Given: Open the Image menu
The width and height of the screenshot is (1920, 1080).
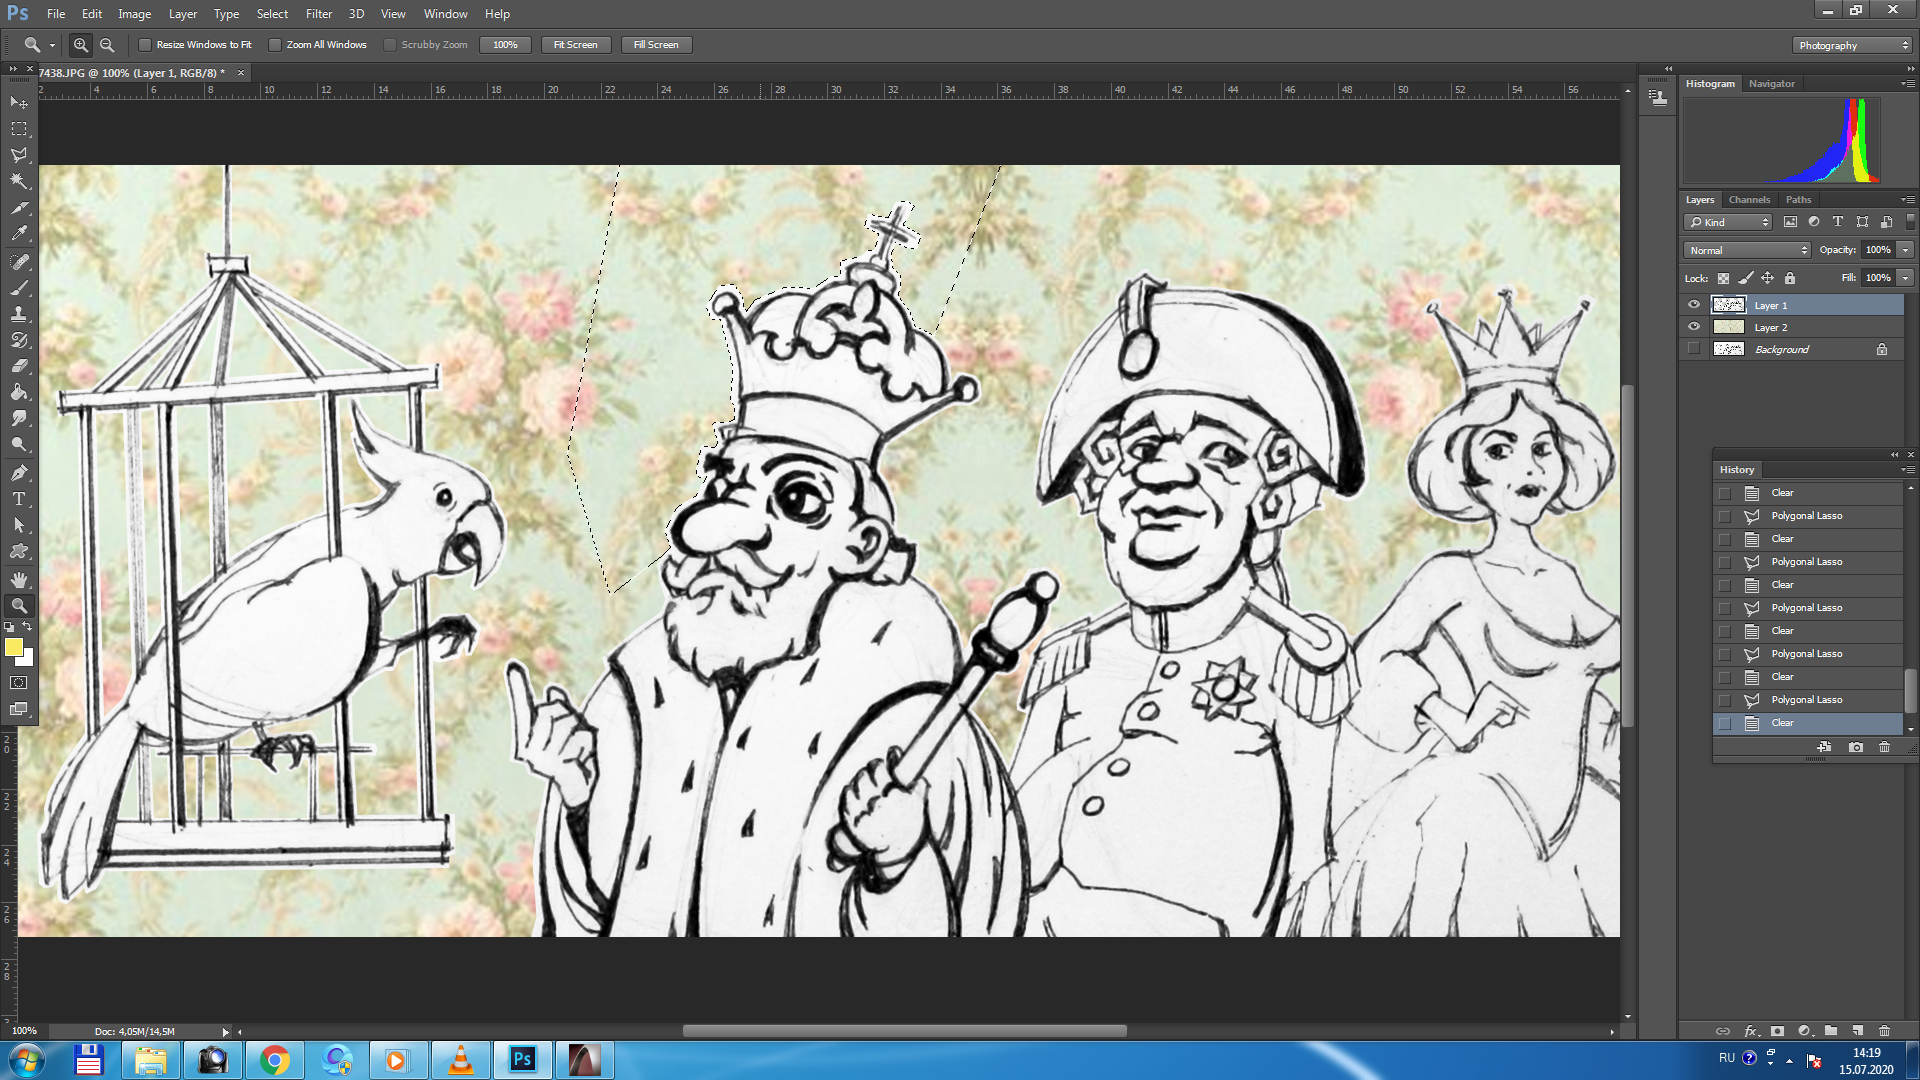Looking at the screenshot, I should [134, 14].
